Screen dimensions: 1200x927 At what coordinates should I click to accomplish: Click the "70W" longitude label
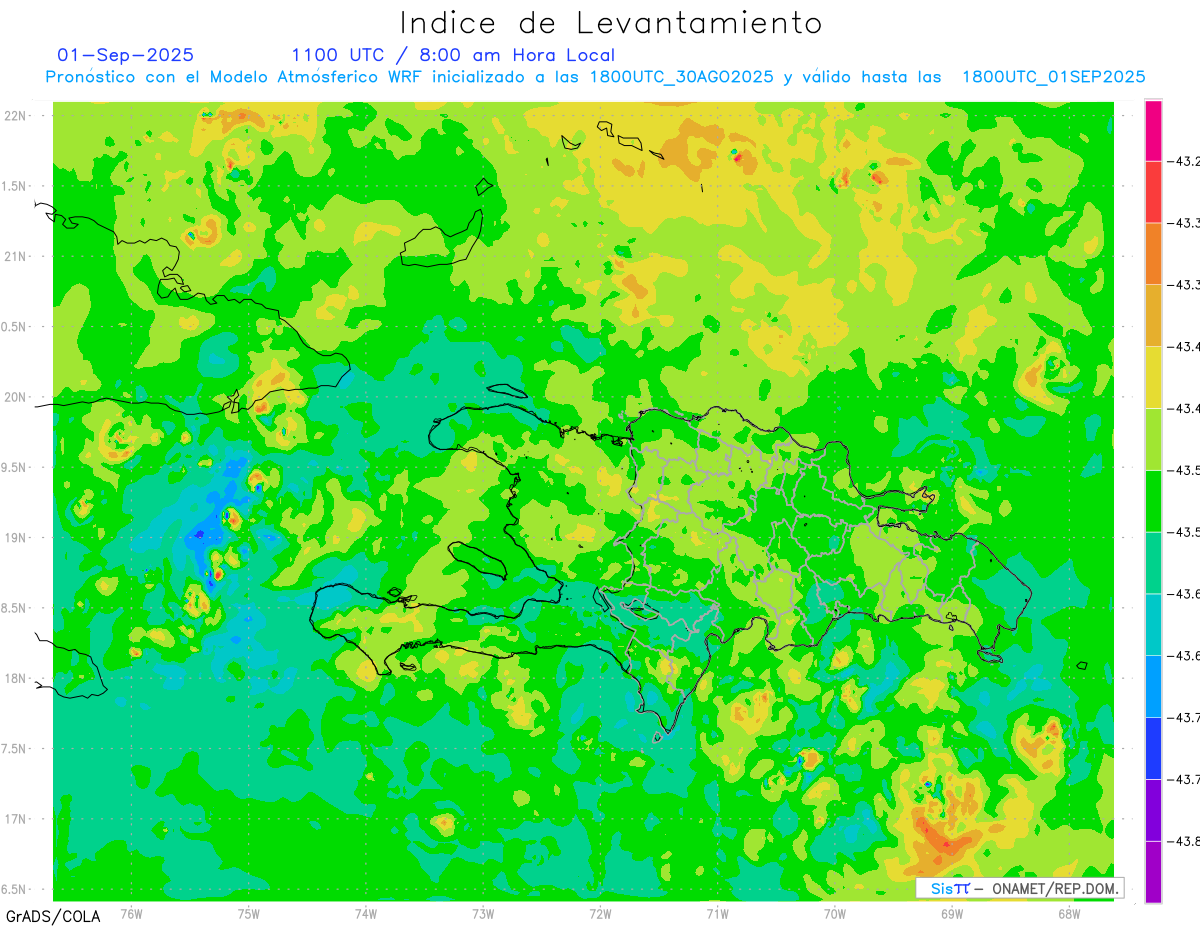[835, 913]
